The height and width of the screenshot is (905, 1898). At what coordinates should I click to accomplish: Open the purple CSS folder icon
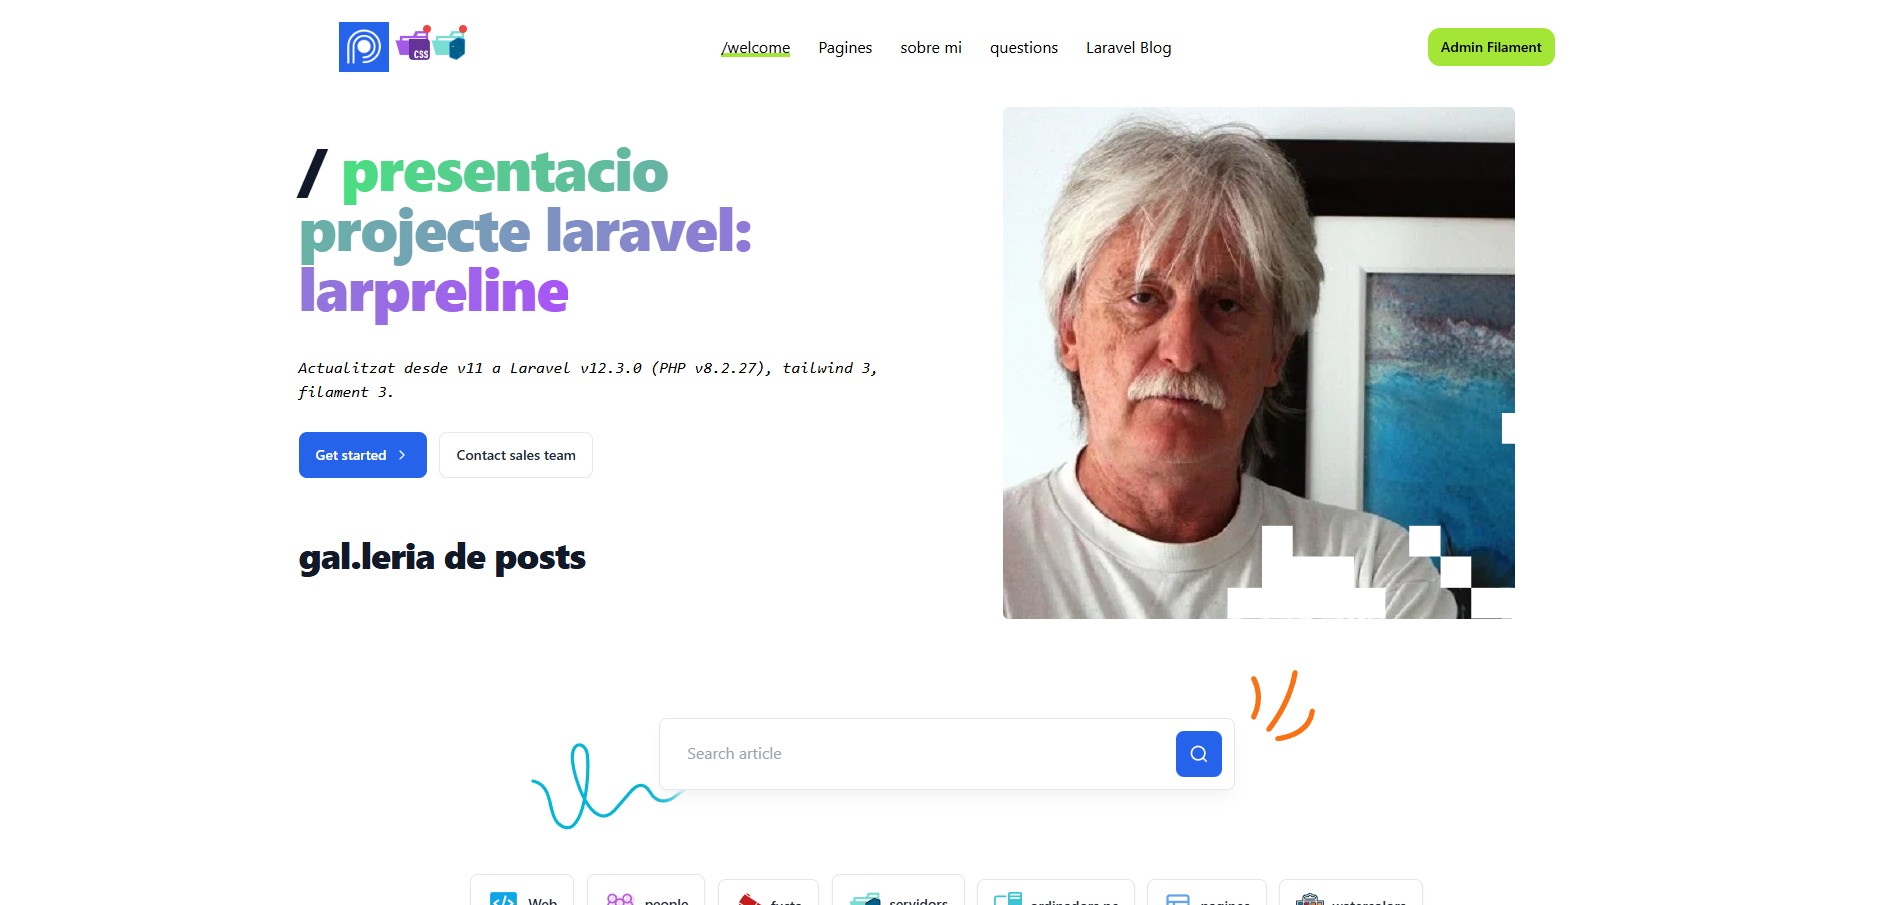tap(414, 44)
